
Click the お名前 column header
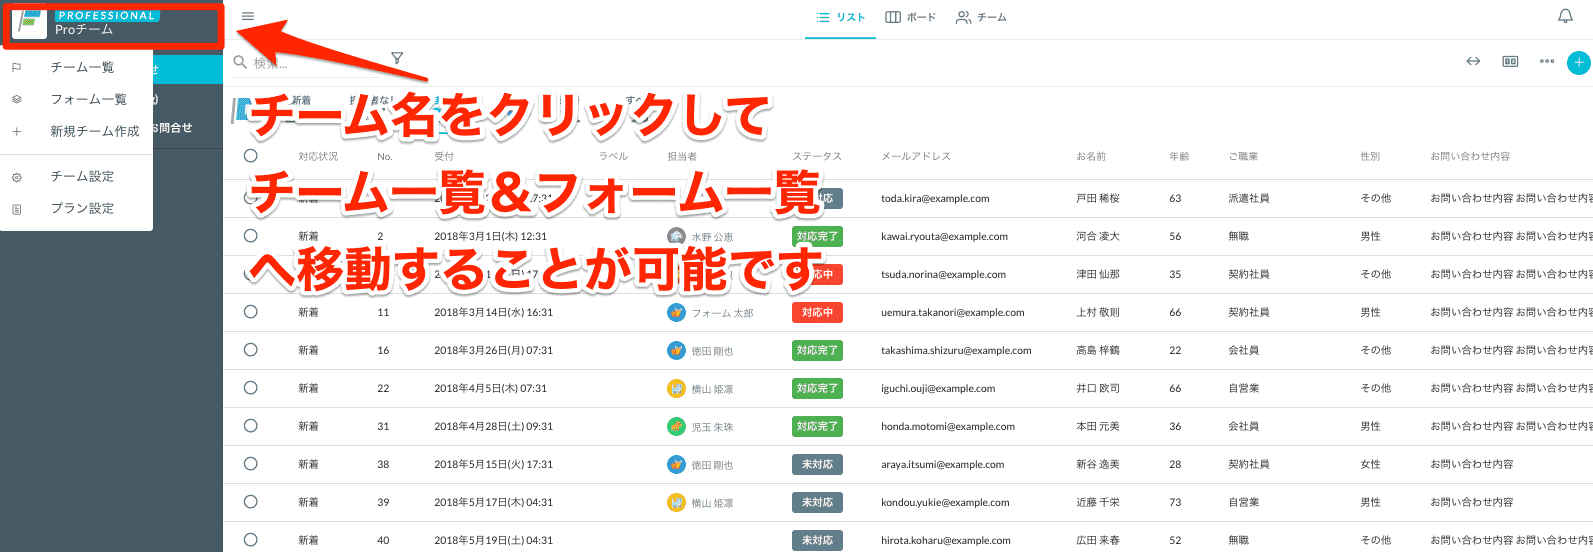pyautogui.click(x=1091, y=157)
